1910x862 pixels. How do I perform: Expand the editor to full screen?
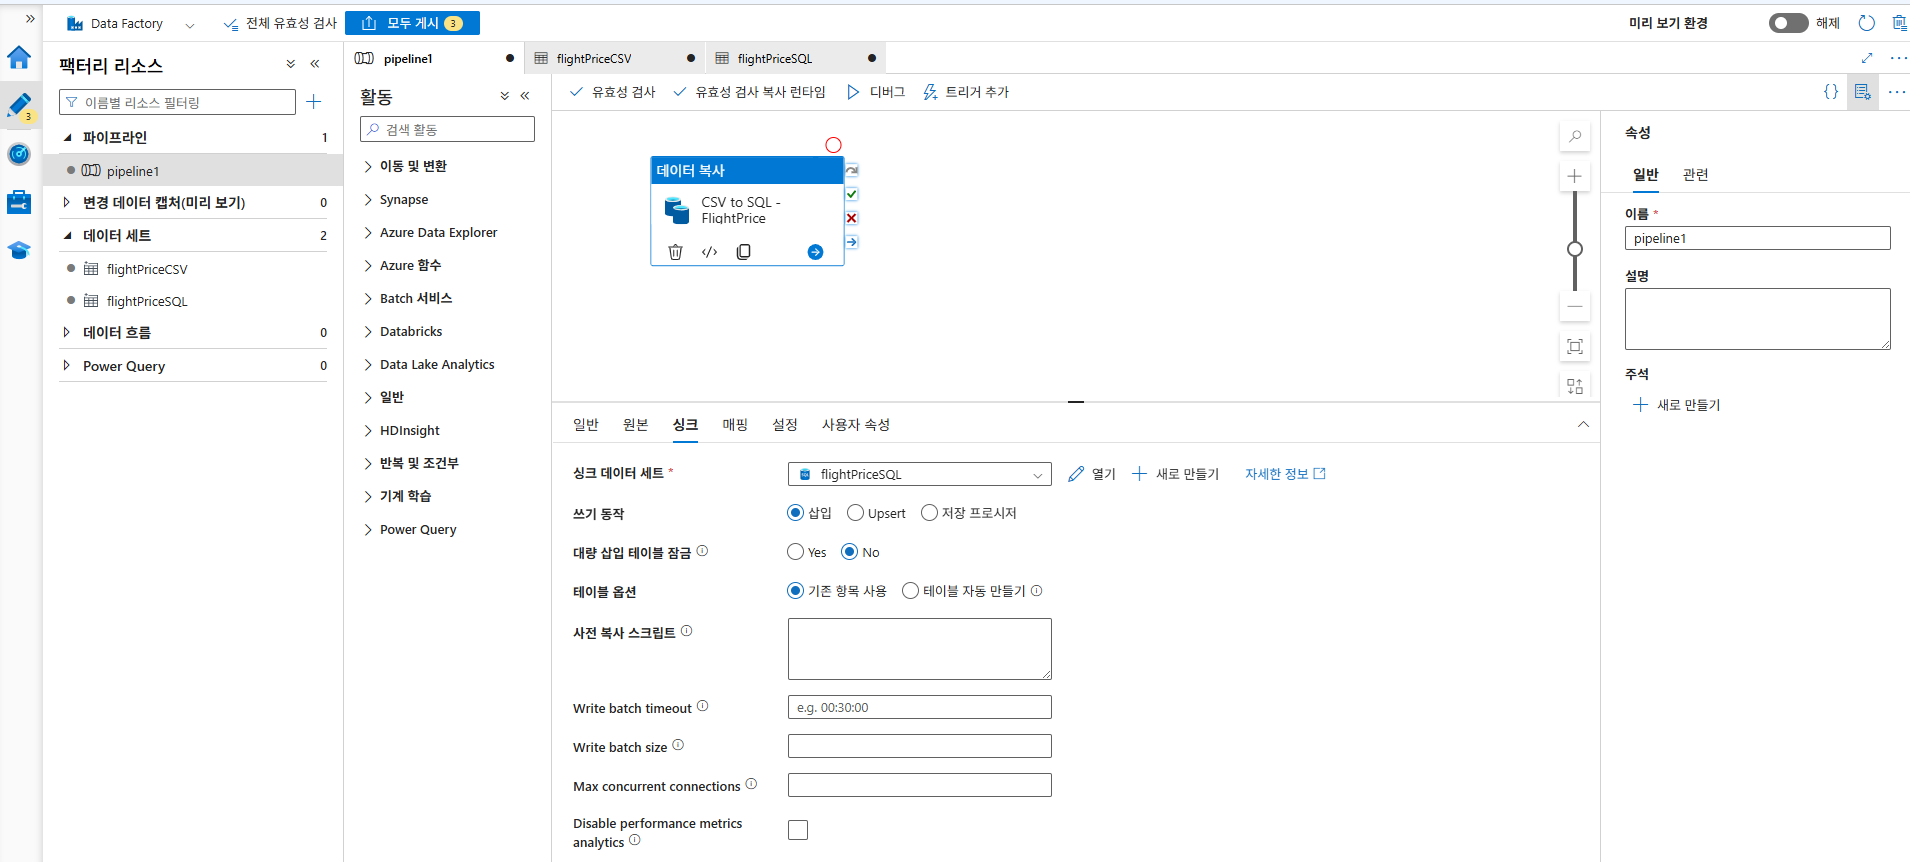pos(1867,58)
